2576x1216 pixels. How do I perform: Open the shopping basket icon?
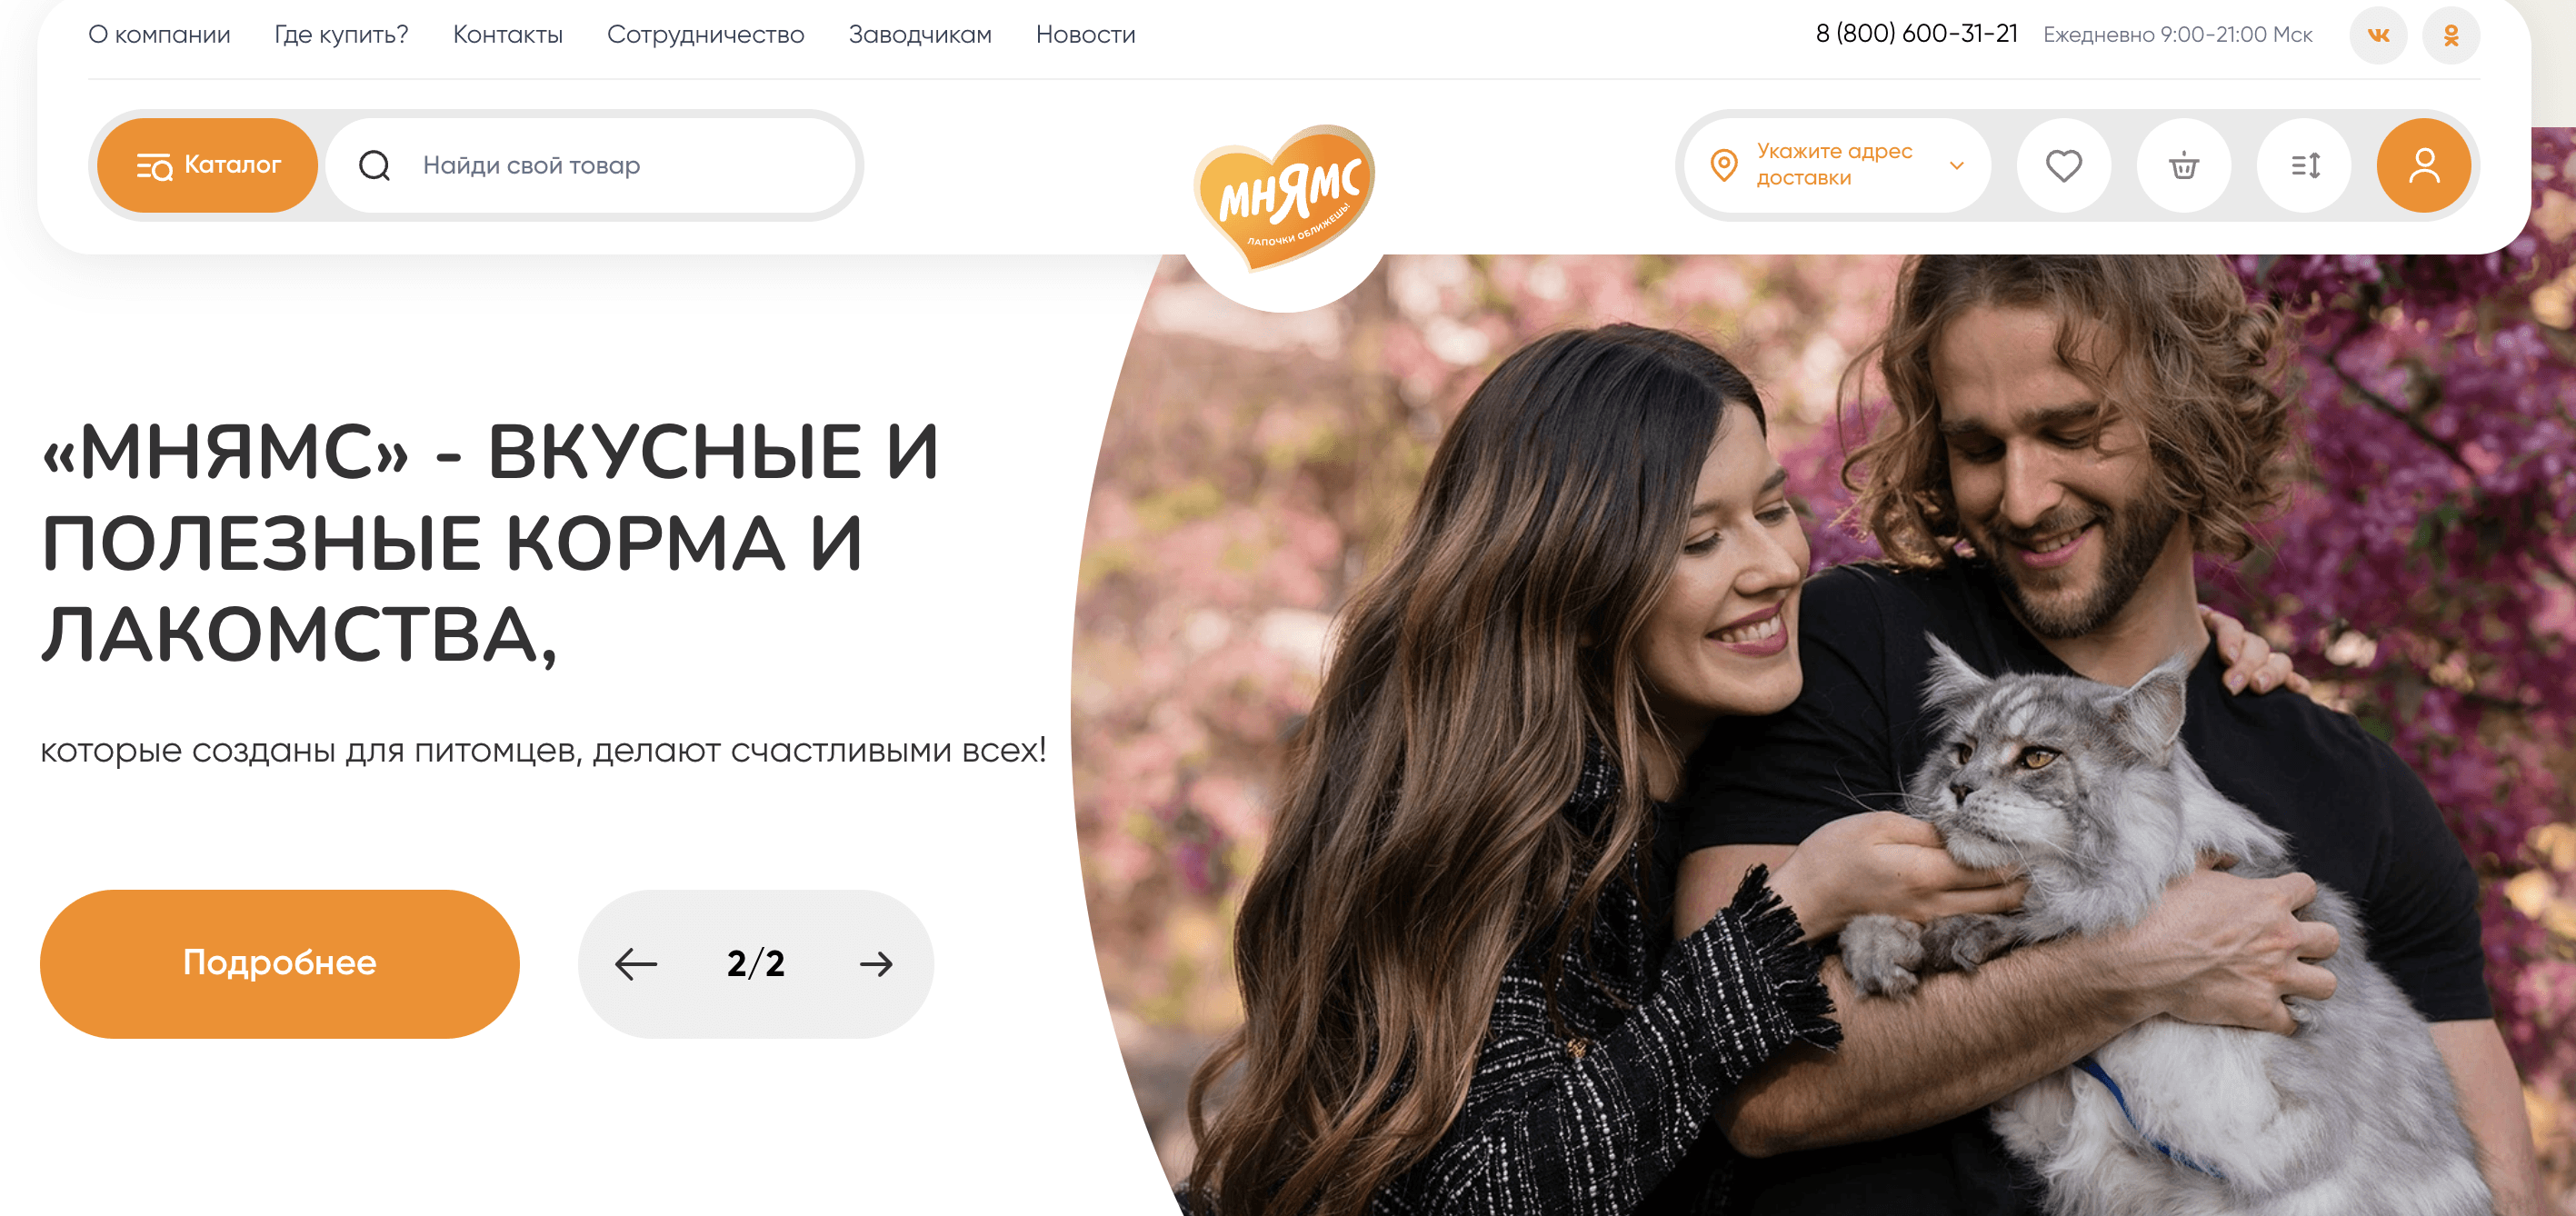click(x=2184, y=165)
